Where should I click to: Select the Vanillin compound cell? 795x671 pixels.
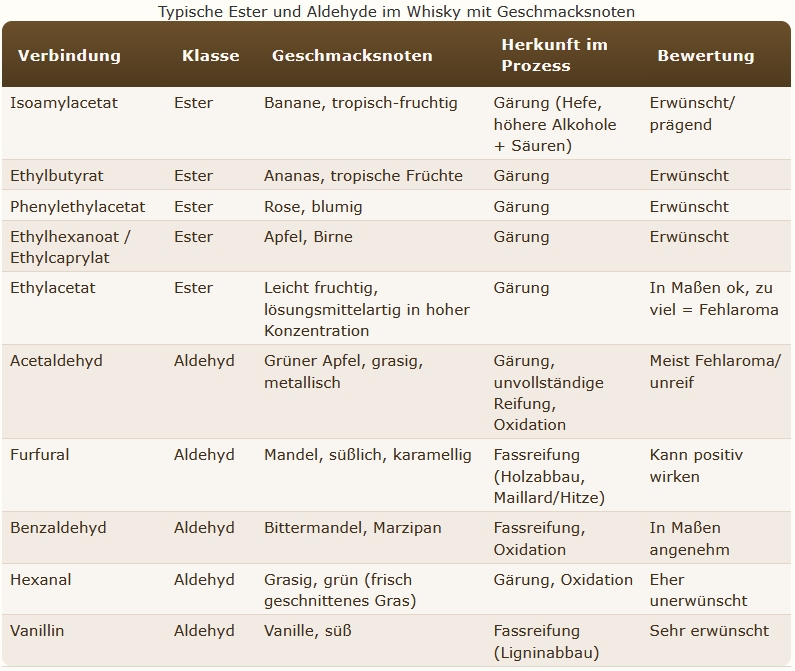[38, 631]
